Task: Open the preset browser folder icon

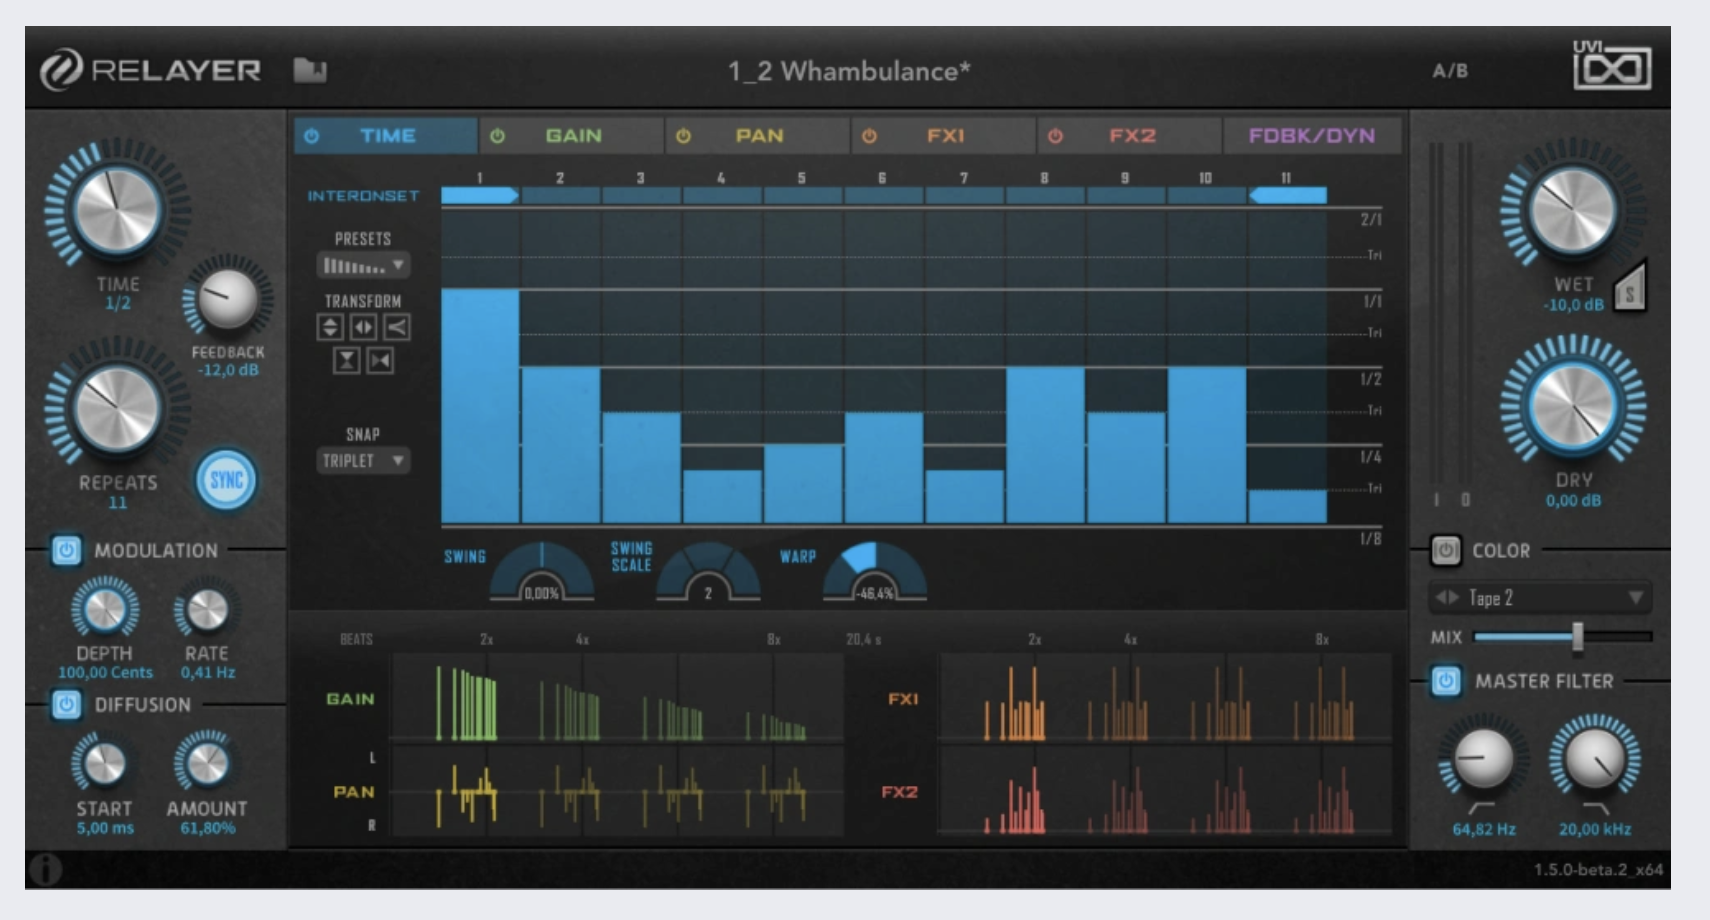Action: 310,70
